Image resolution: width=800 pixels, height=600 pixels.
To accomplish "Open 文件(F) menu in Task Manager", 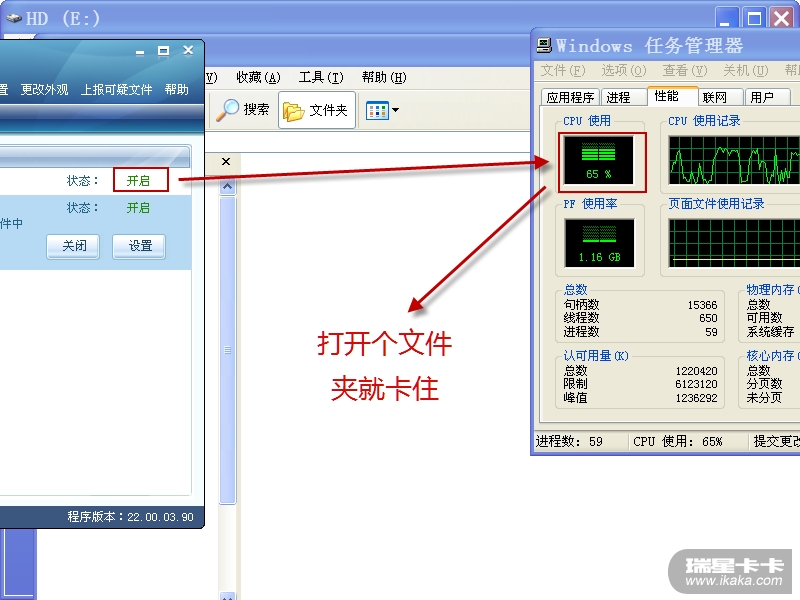I will coord(563,70).
